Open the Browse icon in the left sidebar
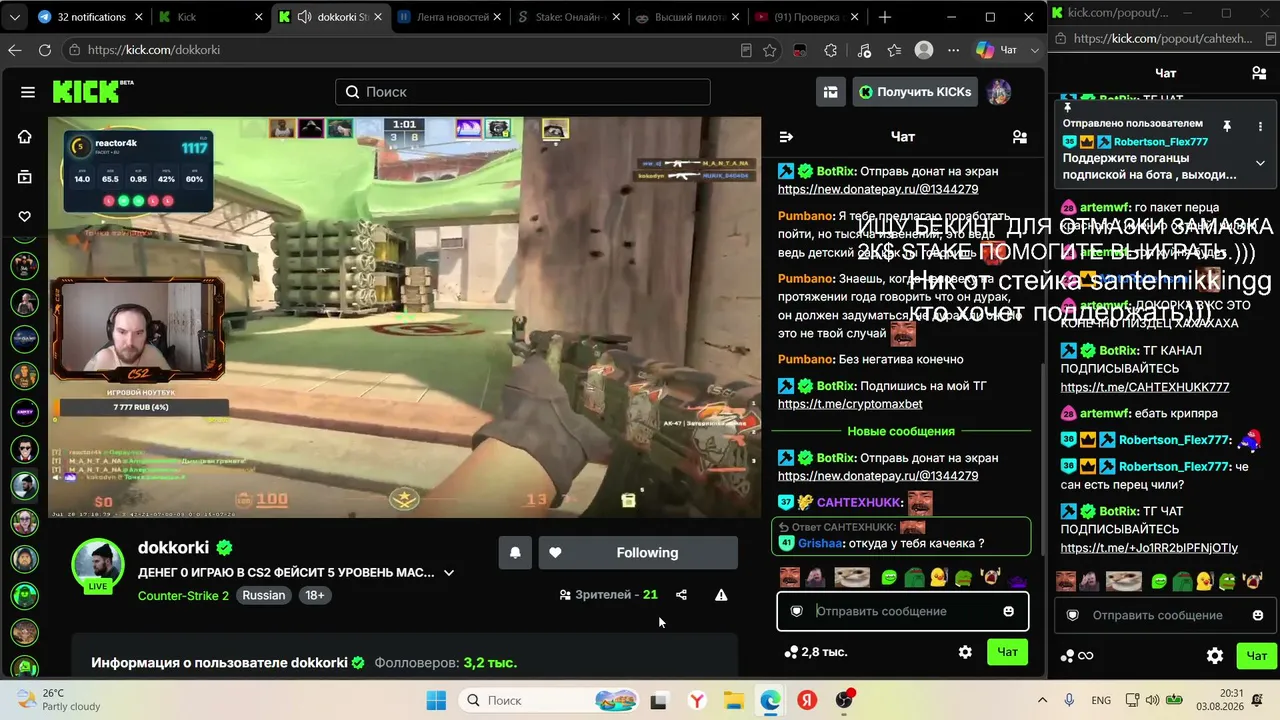Image resolution: width=1280 pixels, height=720 pixels. point(25,177)
